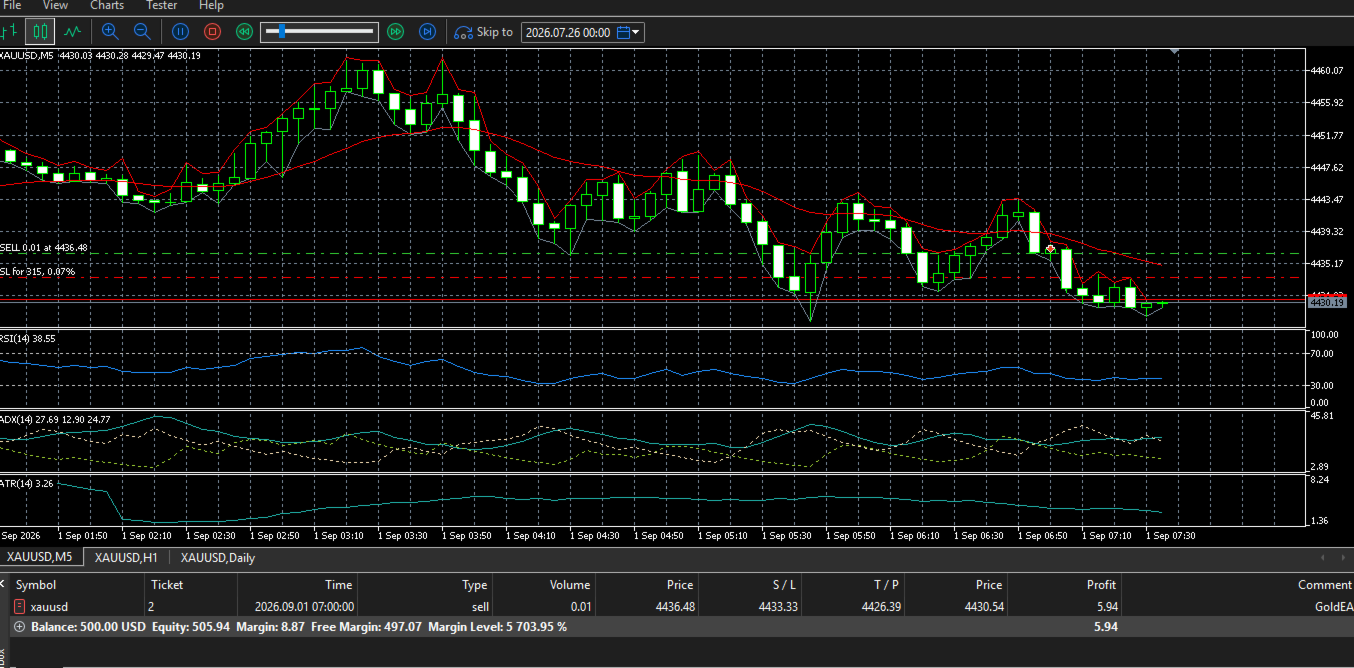This screenshot has height=668, width=1354.
Task: Zoom in on the chart
Action: click(x=110, y=32)
